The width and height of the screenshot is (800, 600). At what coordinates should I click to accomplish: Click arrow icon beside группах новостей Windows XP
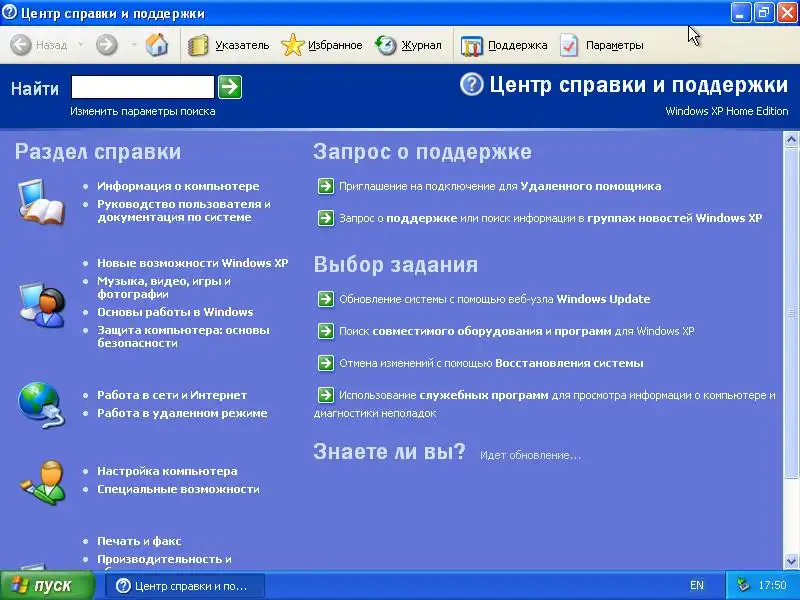(326, 218)
